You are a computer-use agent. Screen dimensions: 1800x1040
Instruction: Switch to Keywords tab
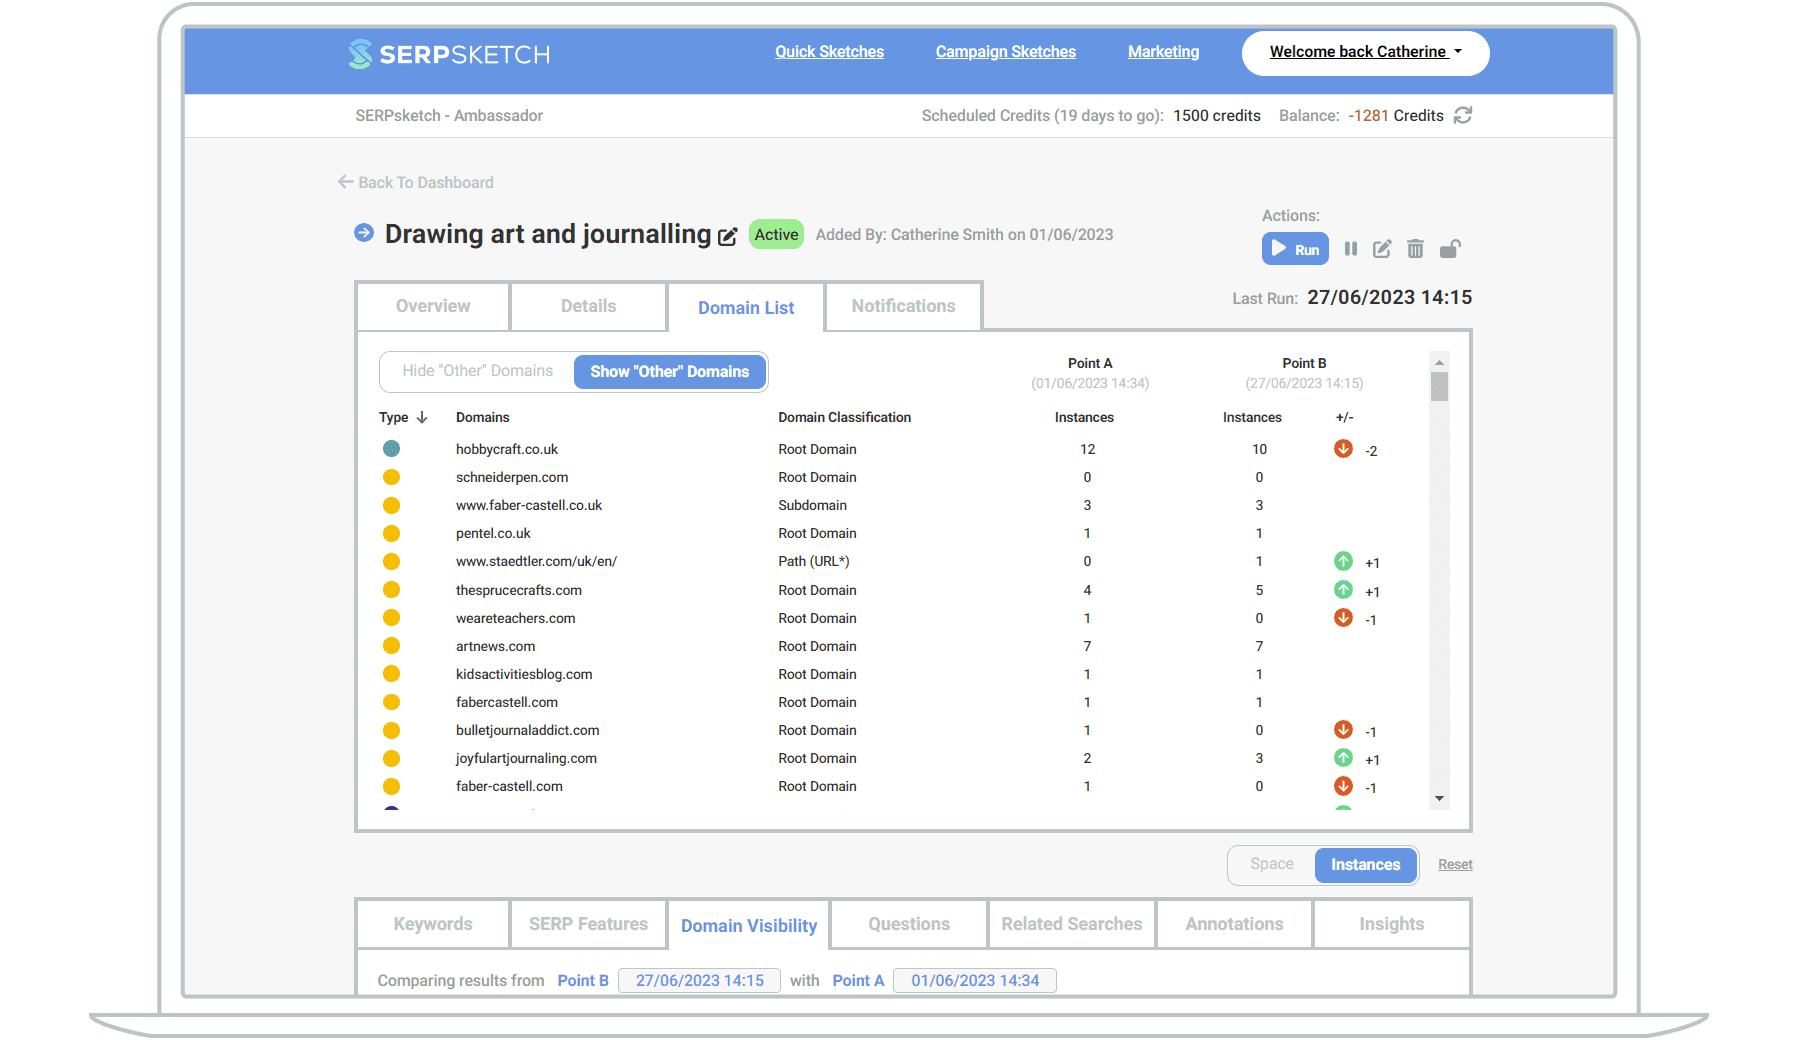pos(433,924)
